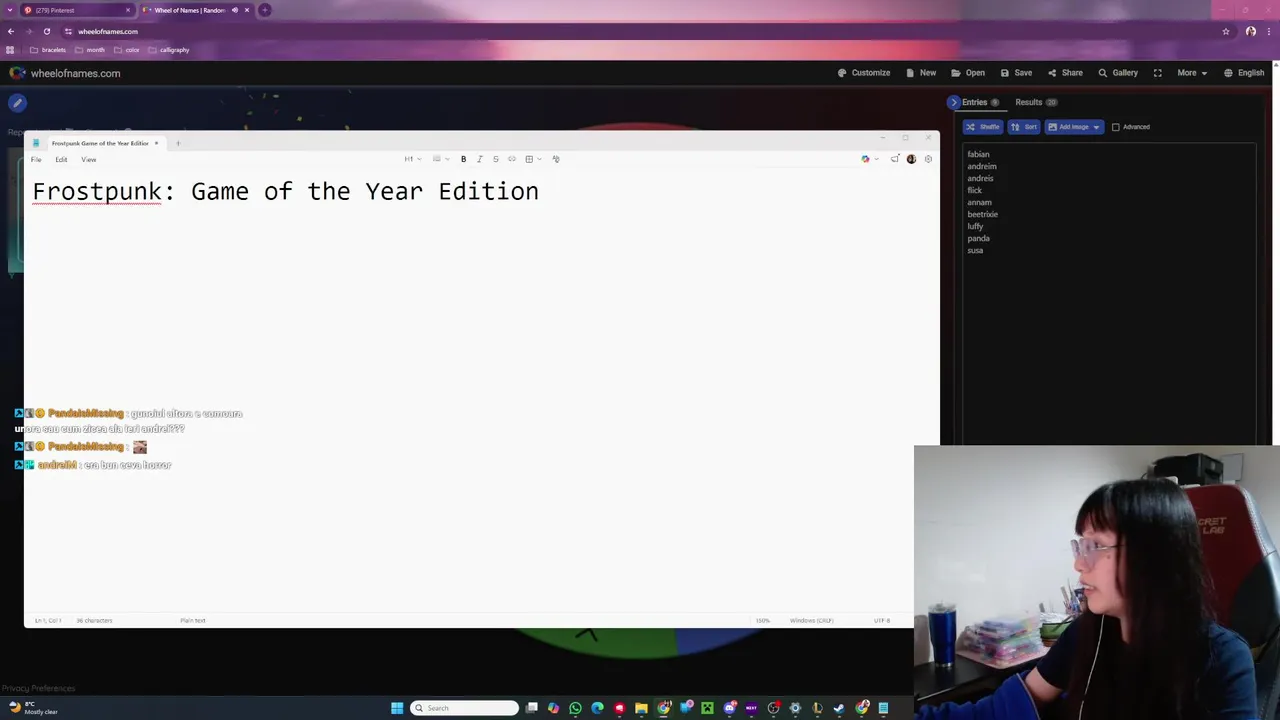This screenshot has height=720, width=1280.
Task: Click clear formatting icon in Notepad
Action: point(556,159)
